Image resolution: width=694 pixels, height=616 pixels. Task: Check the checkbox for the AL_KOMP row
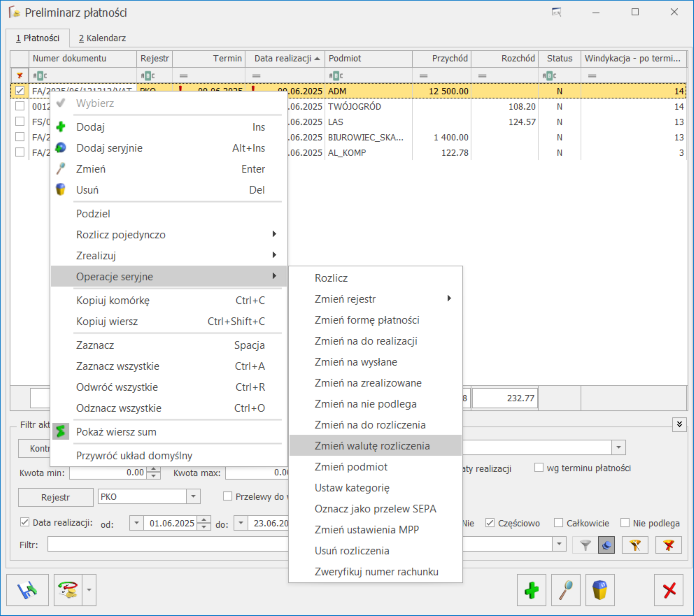19,152
